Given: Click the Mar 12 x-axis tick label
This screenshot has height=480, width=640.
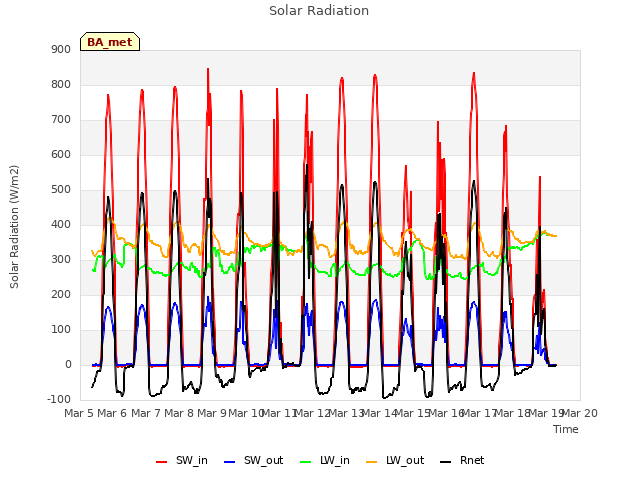Looking at the screenshot, I should [x=312, y=413].
